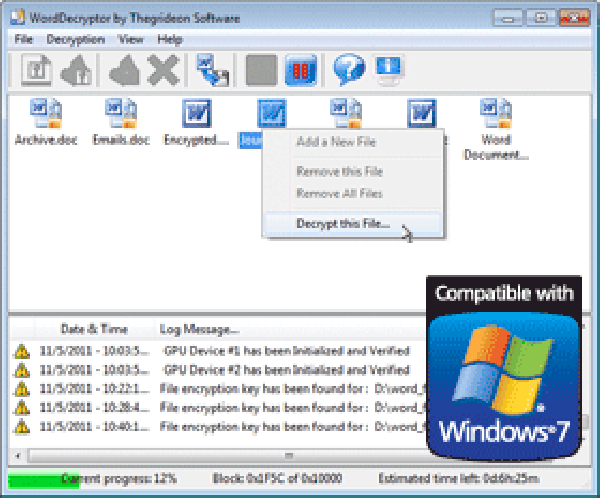Click warning icon of the 10:28 log row

(21, 408)
